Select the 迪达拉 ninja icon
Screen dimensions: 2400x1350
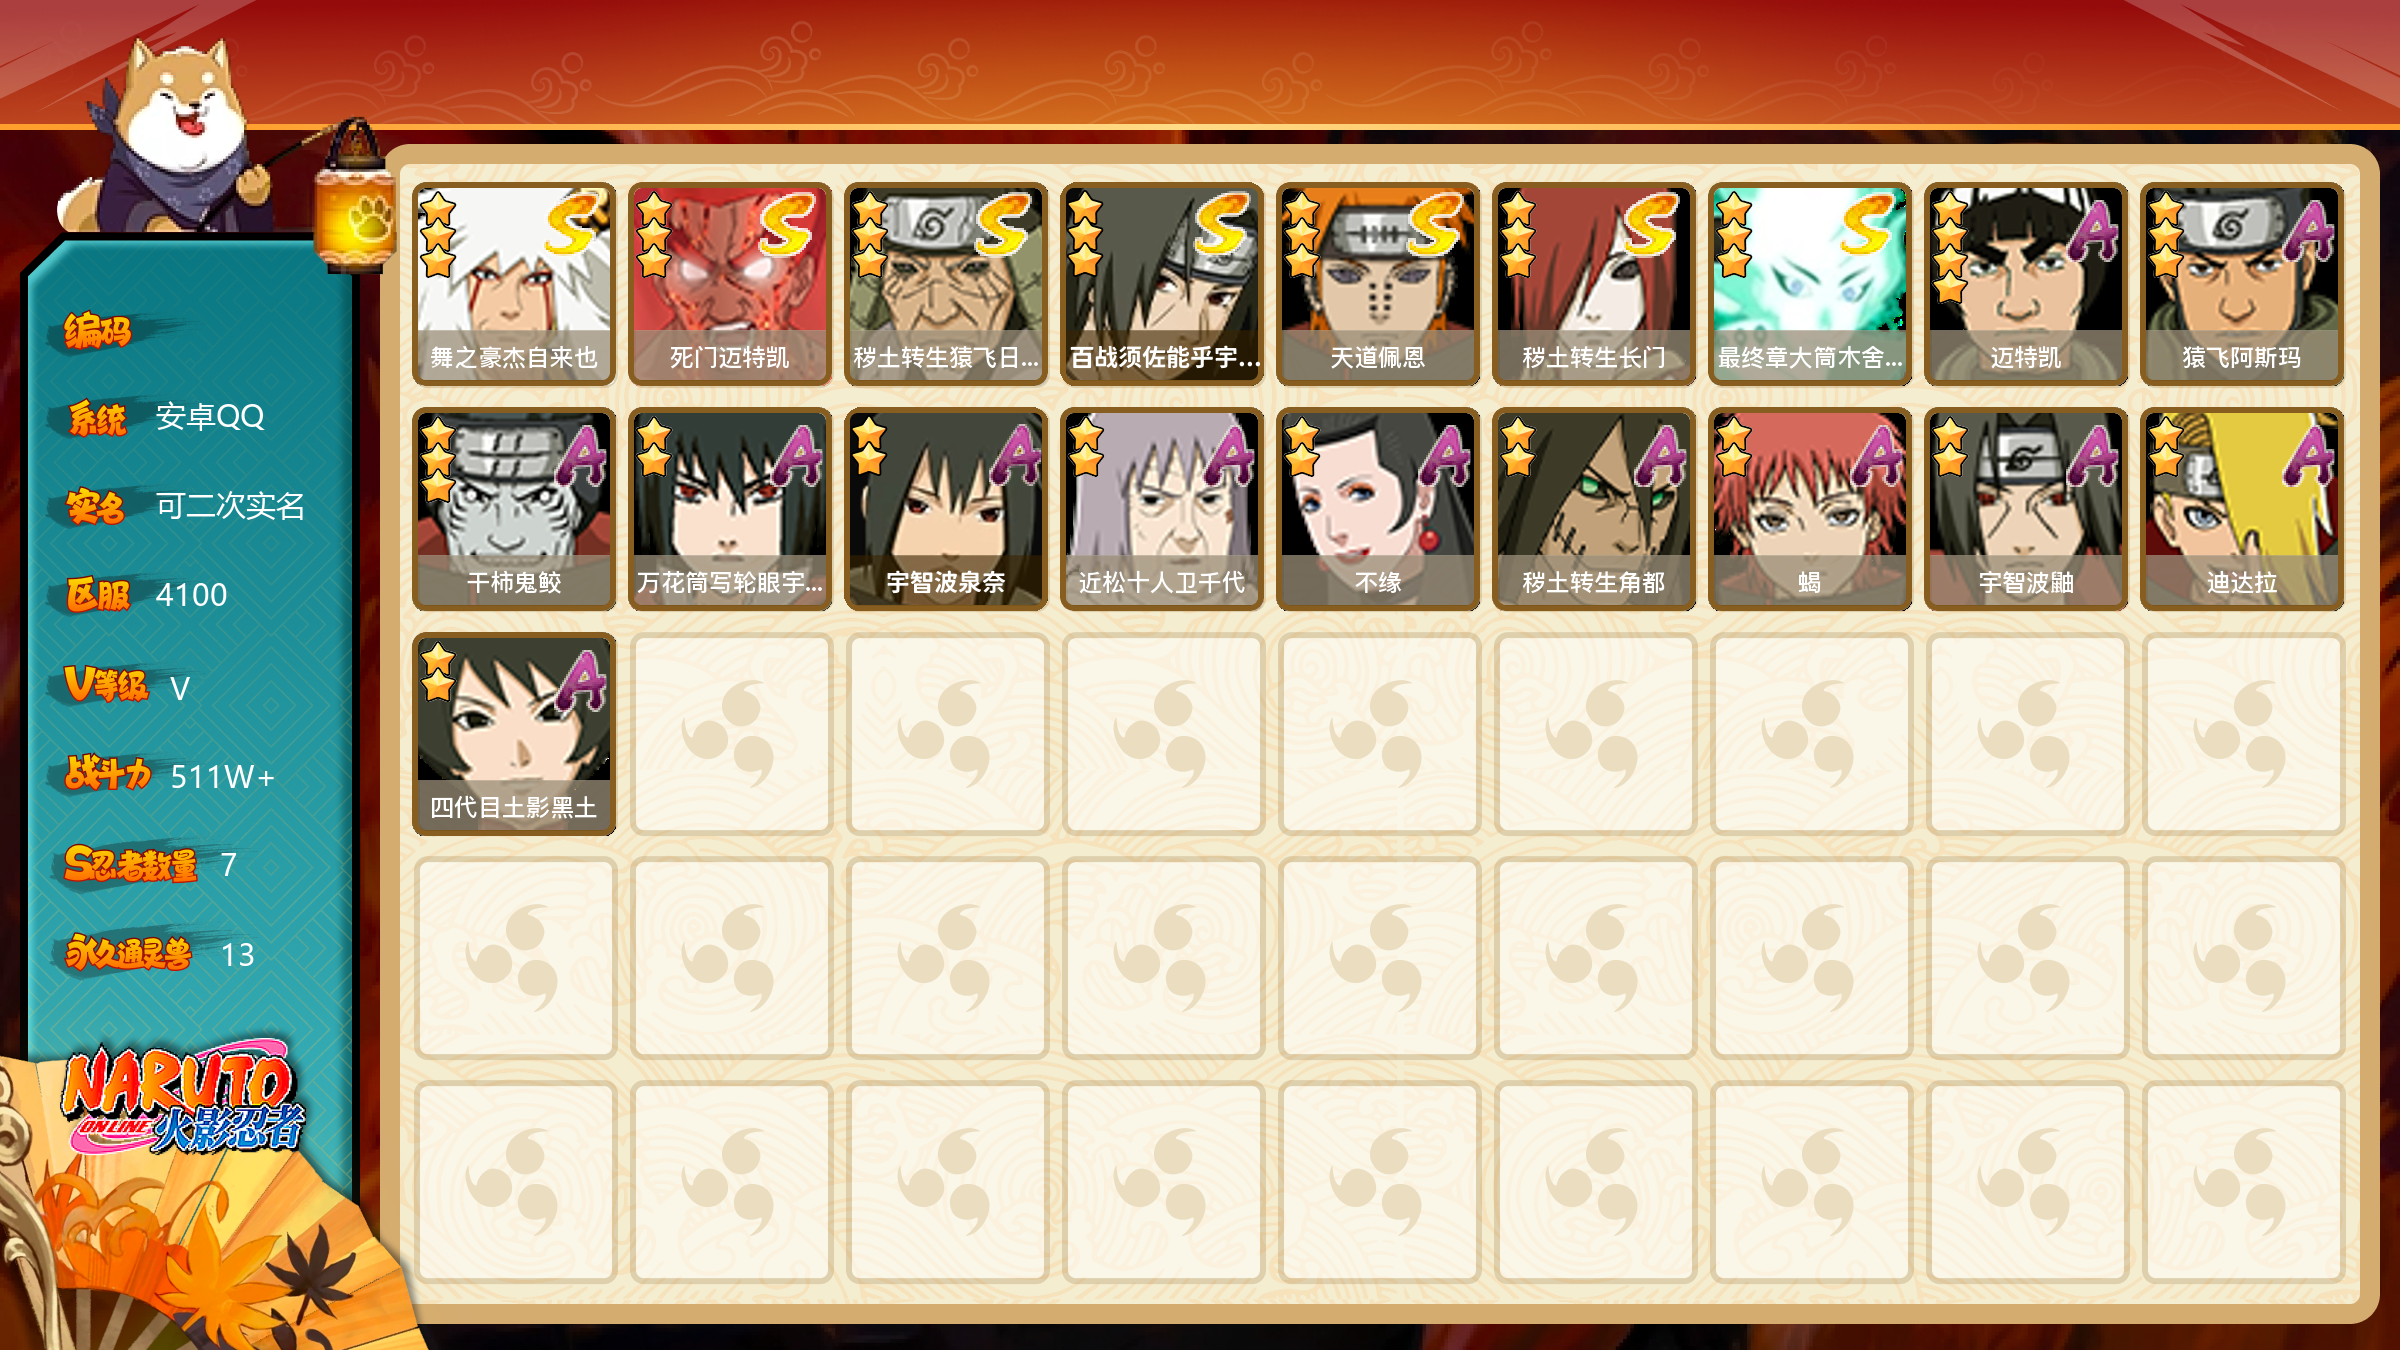pyautogui.click(x=2242, y=509)
